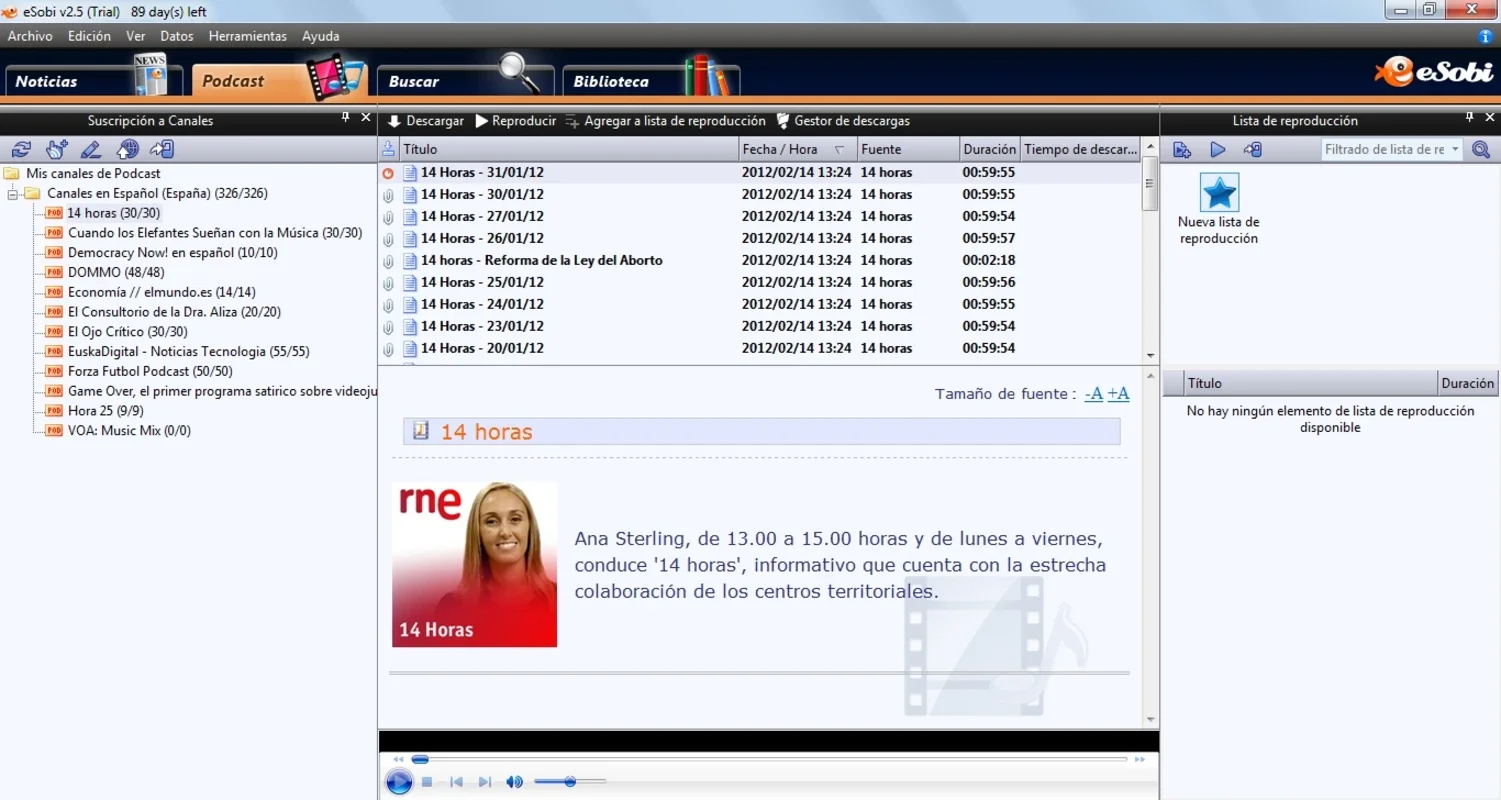
Task: Click the add channel subscription icon
Action: tap(56, 150)
